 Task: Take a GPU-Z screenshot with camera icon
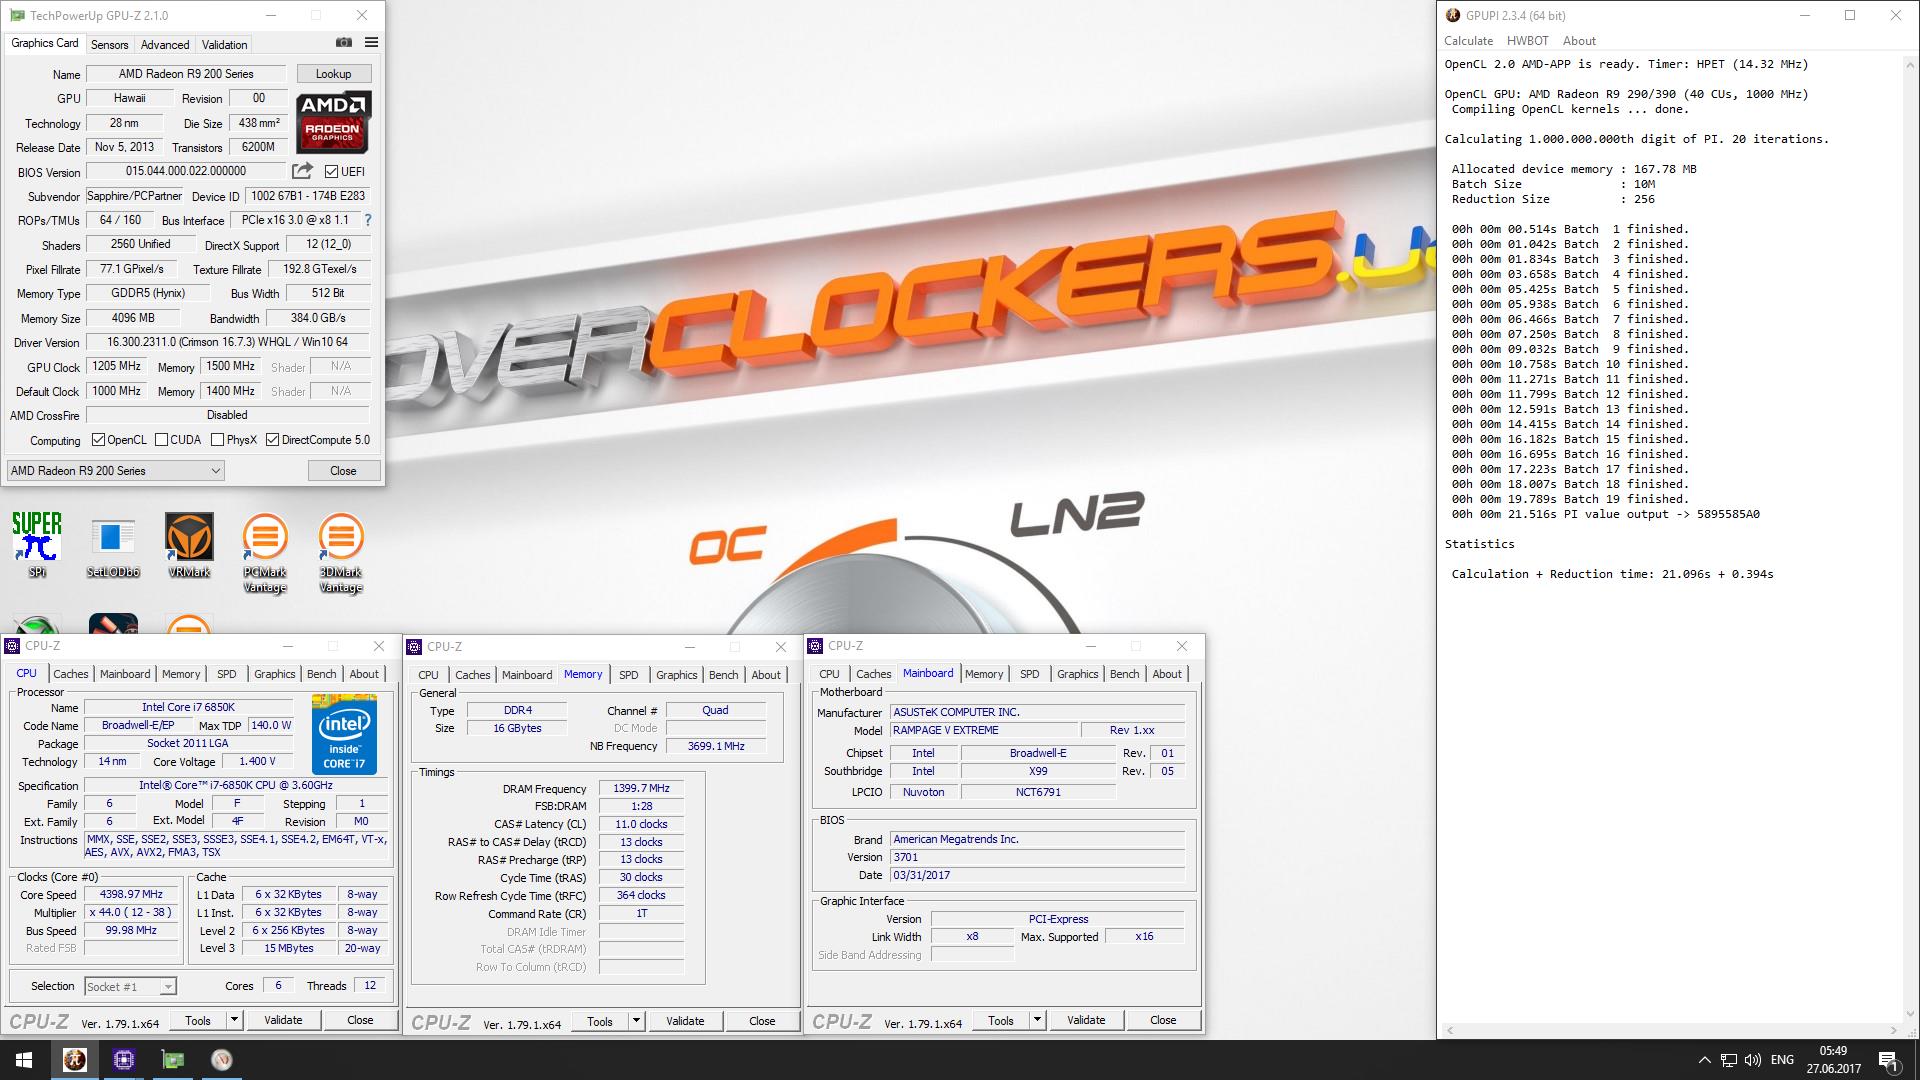click(343, 42)
